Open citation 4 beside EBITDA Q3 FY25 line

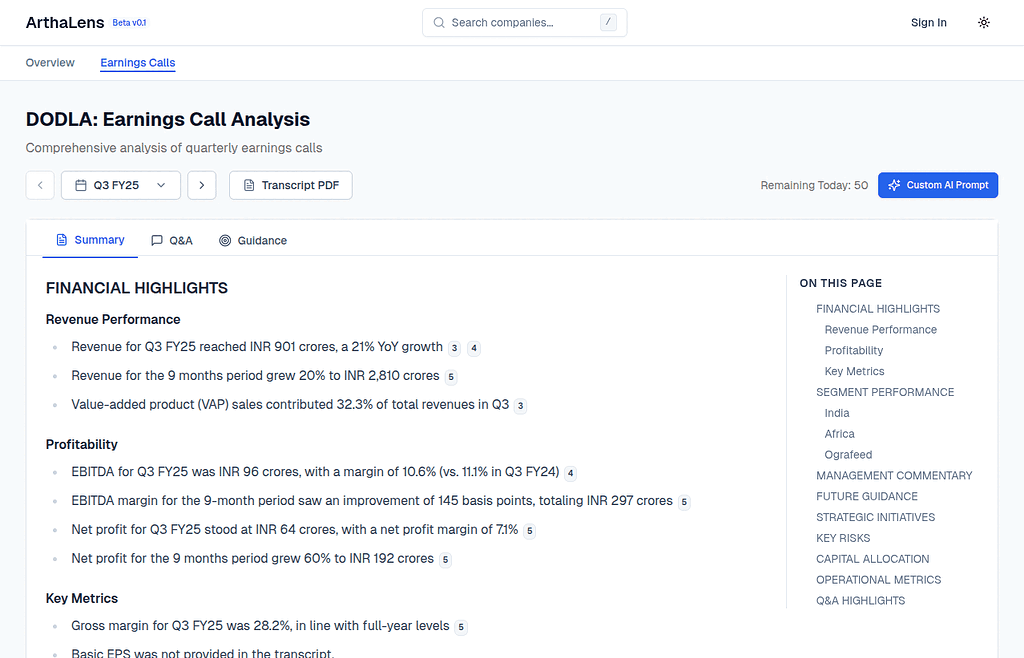[x=570, y=473]
